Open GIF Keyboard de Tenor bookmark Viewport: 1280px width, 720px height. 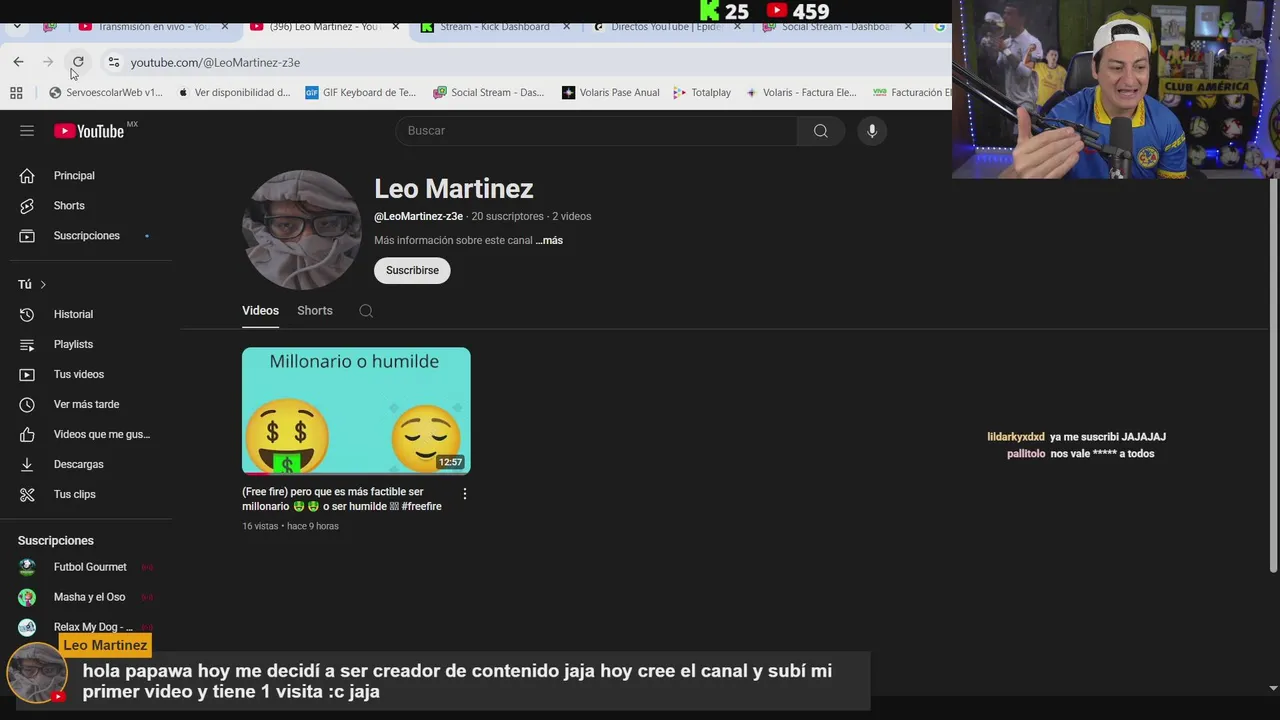[x=360, y=92]
